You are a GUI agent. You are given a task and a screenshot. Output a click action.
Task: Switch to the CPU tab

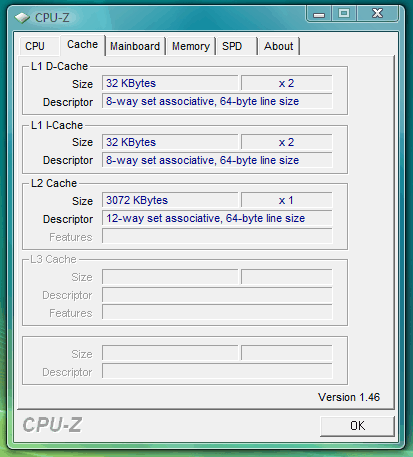[x=39, y=46]
